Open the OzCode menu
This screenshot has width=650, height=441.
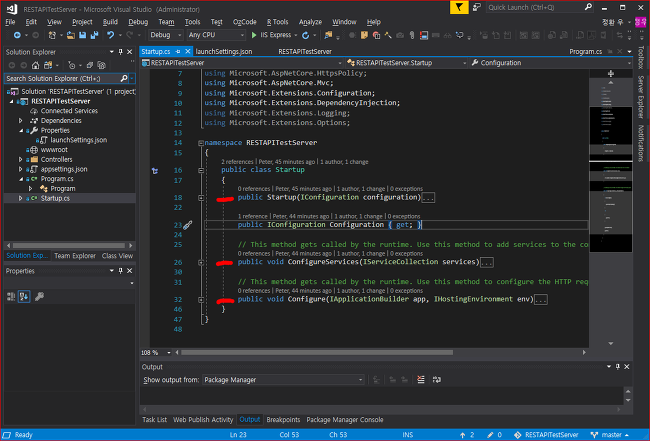coord(245,22)
